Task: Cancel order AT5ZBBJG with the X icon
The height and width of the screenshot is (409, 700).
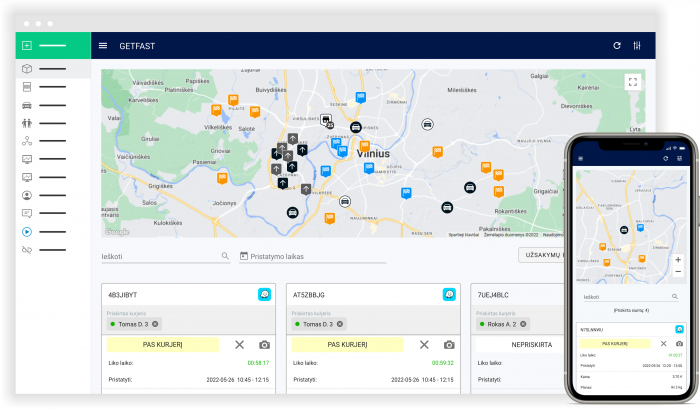Action: pos(424,345)
